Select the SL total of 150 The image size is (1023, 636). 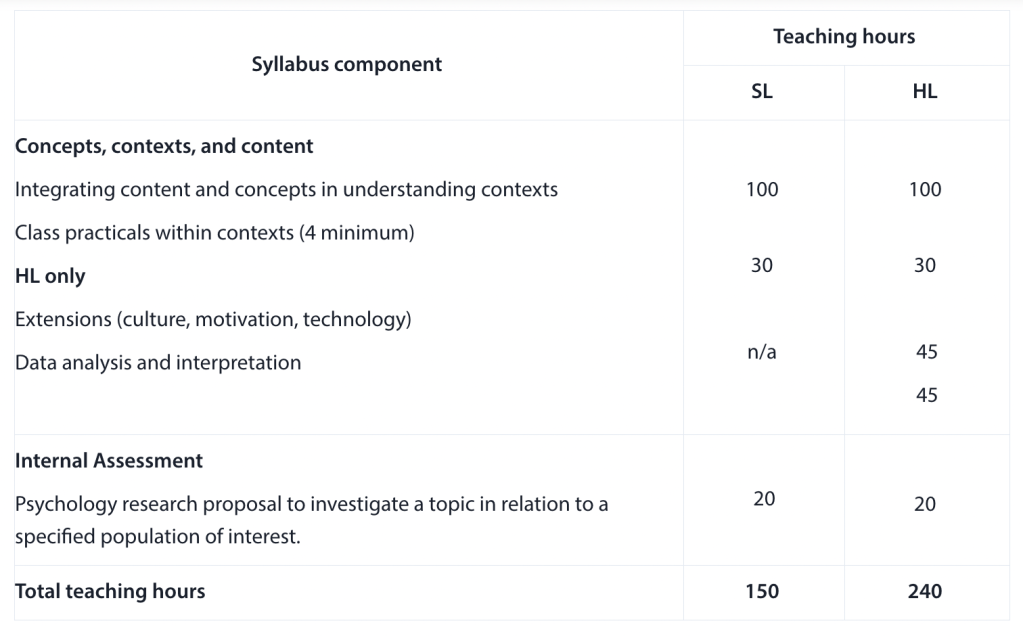[762, 591]
